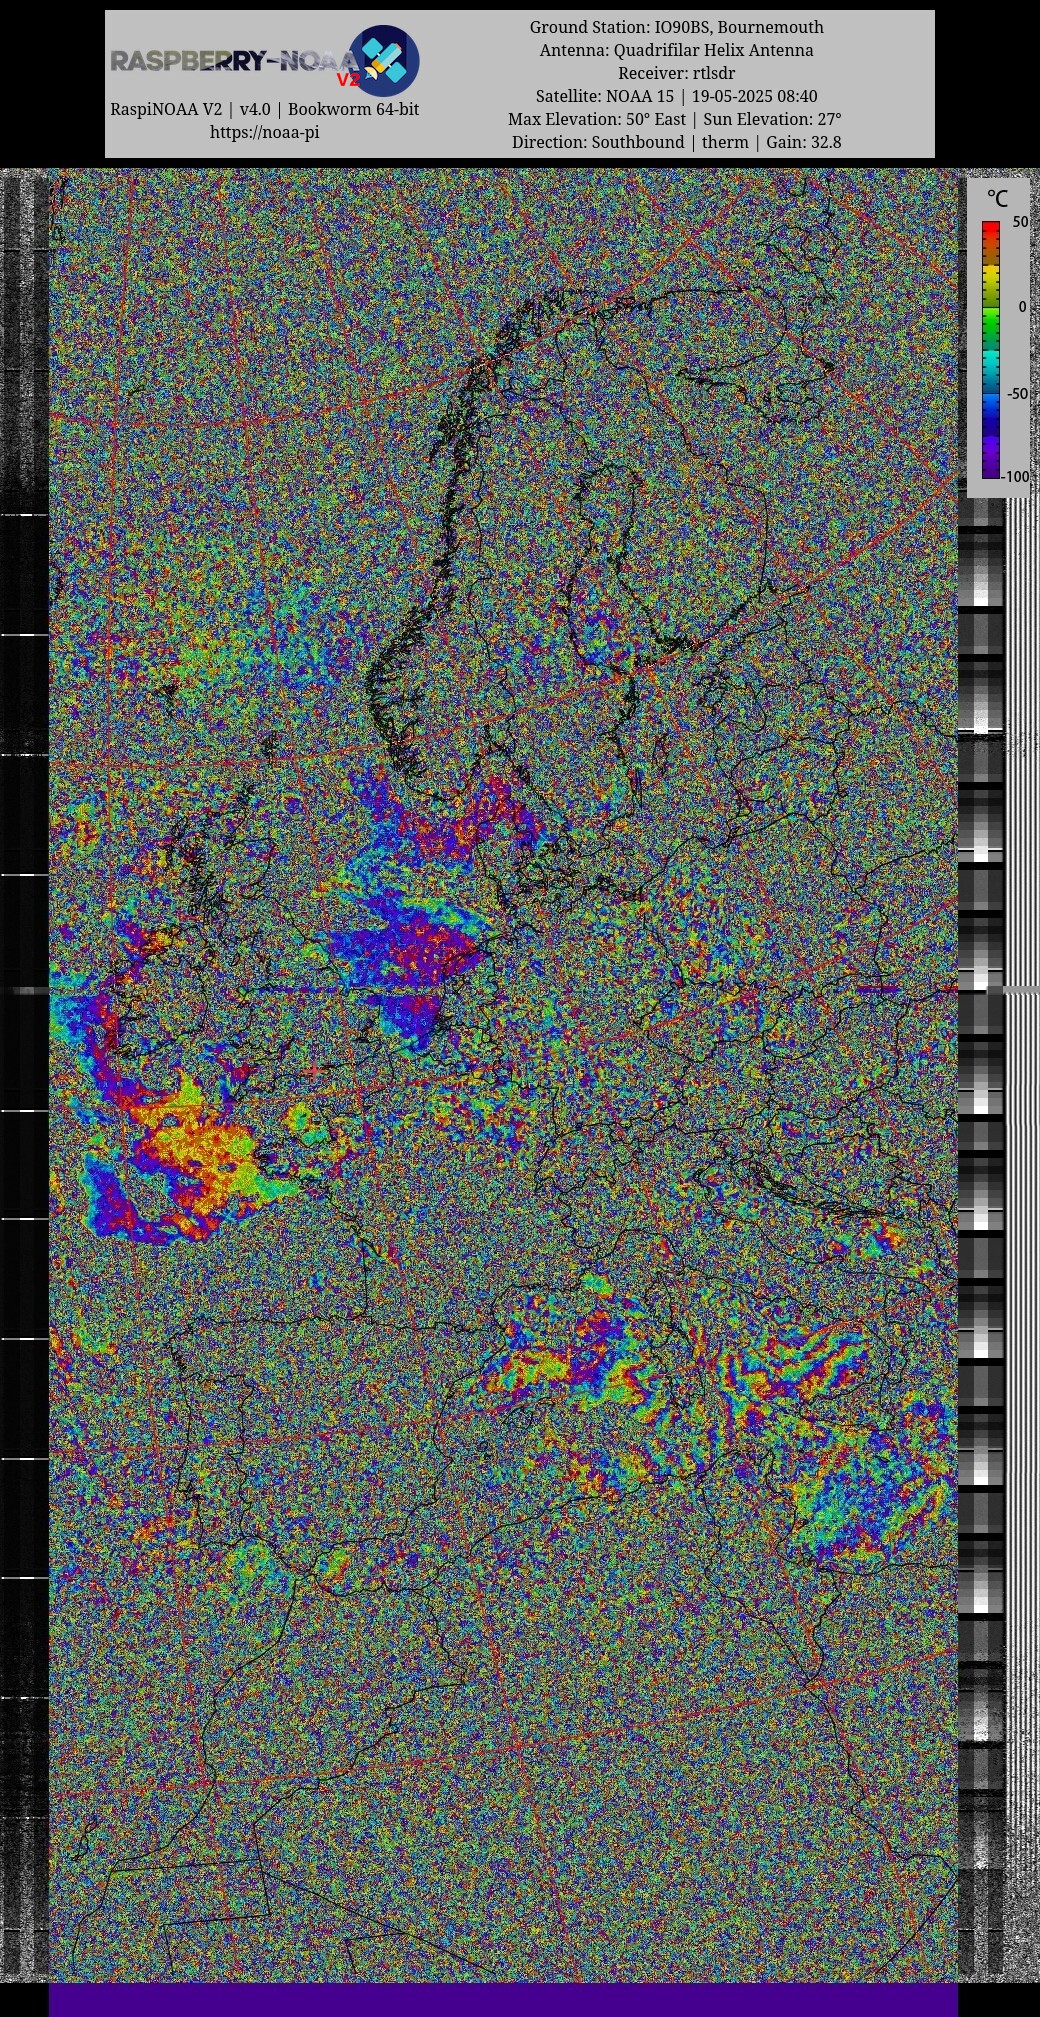Click the -100 value on temperature legend
1040x2017 pixels.
[x=1016, y=477]
